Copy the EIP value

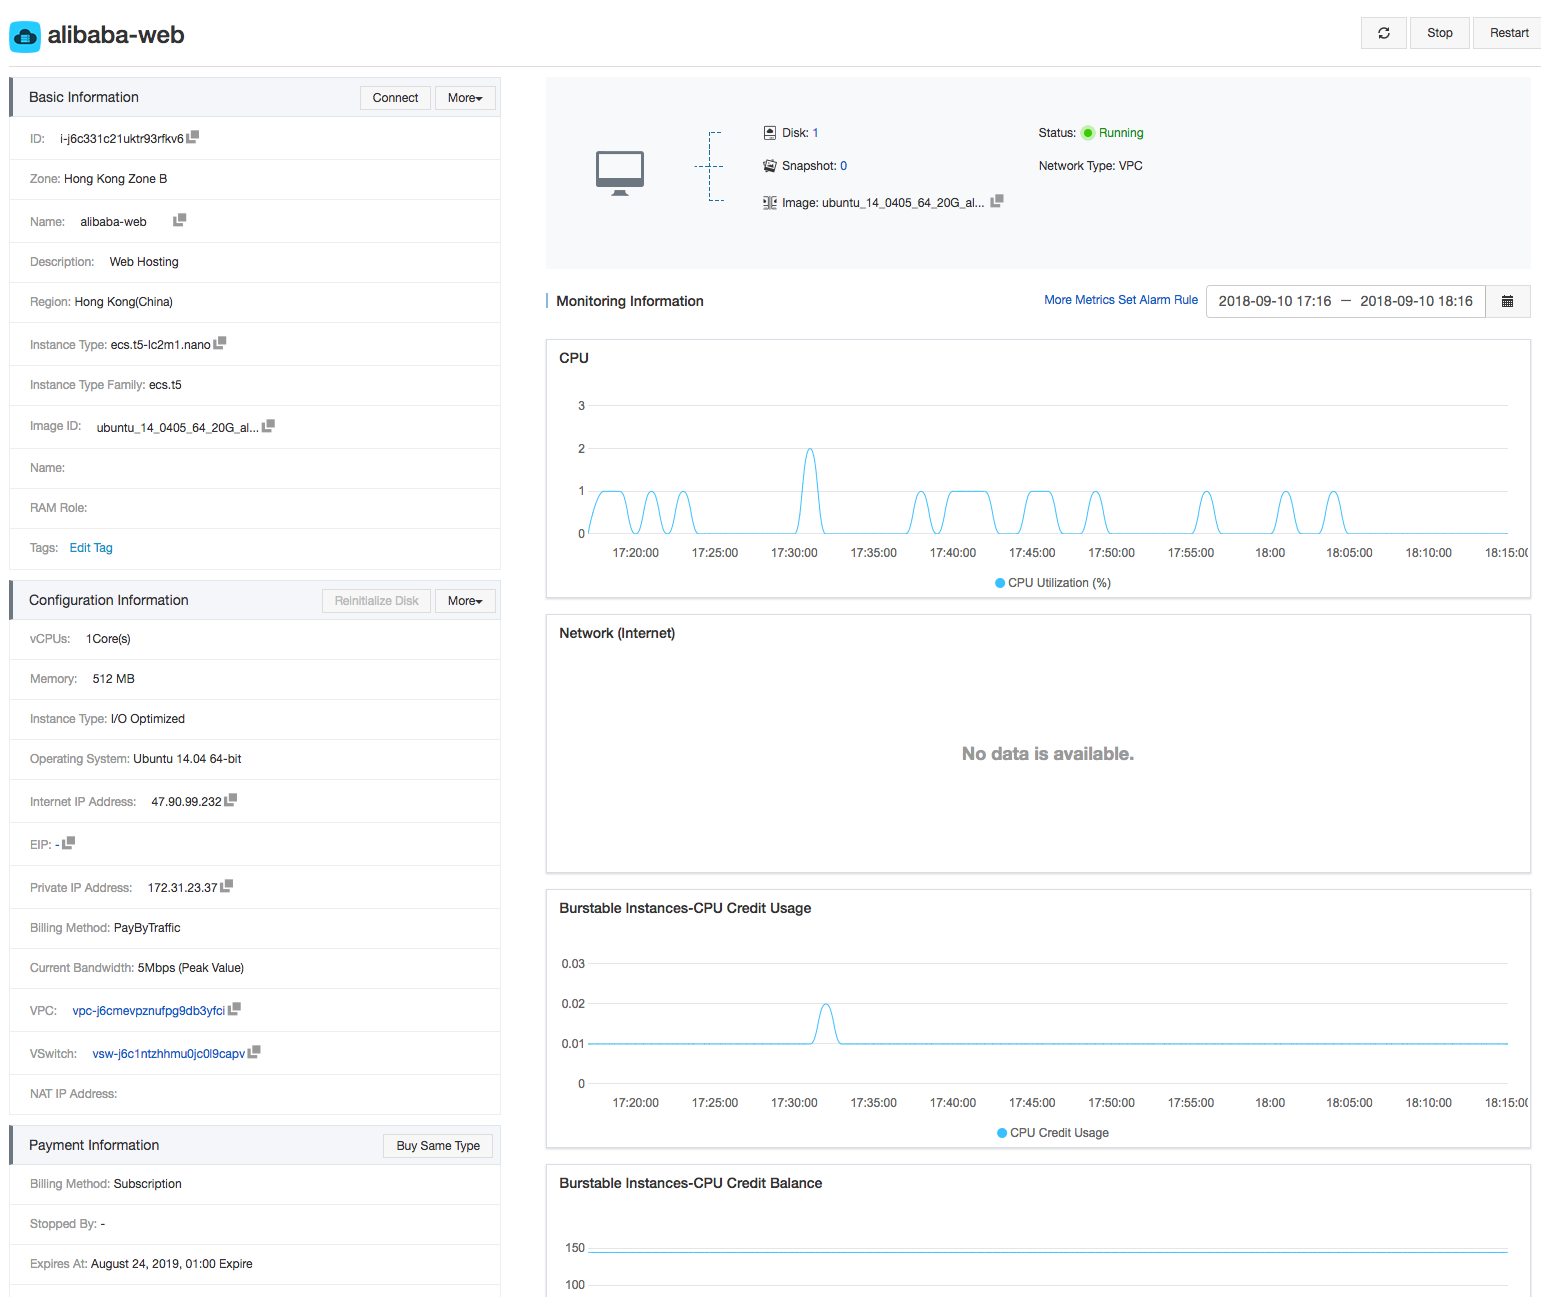69,843
